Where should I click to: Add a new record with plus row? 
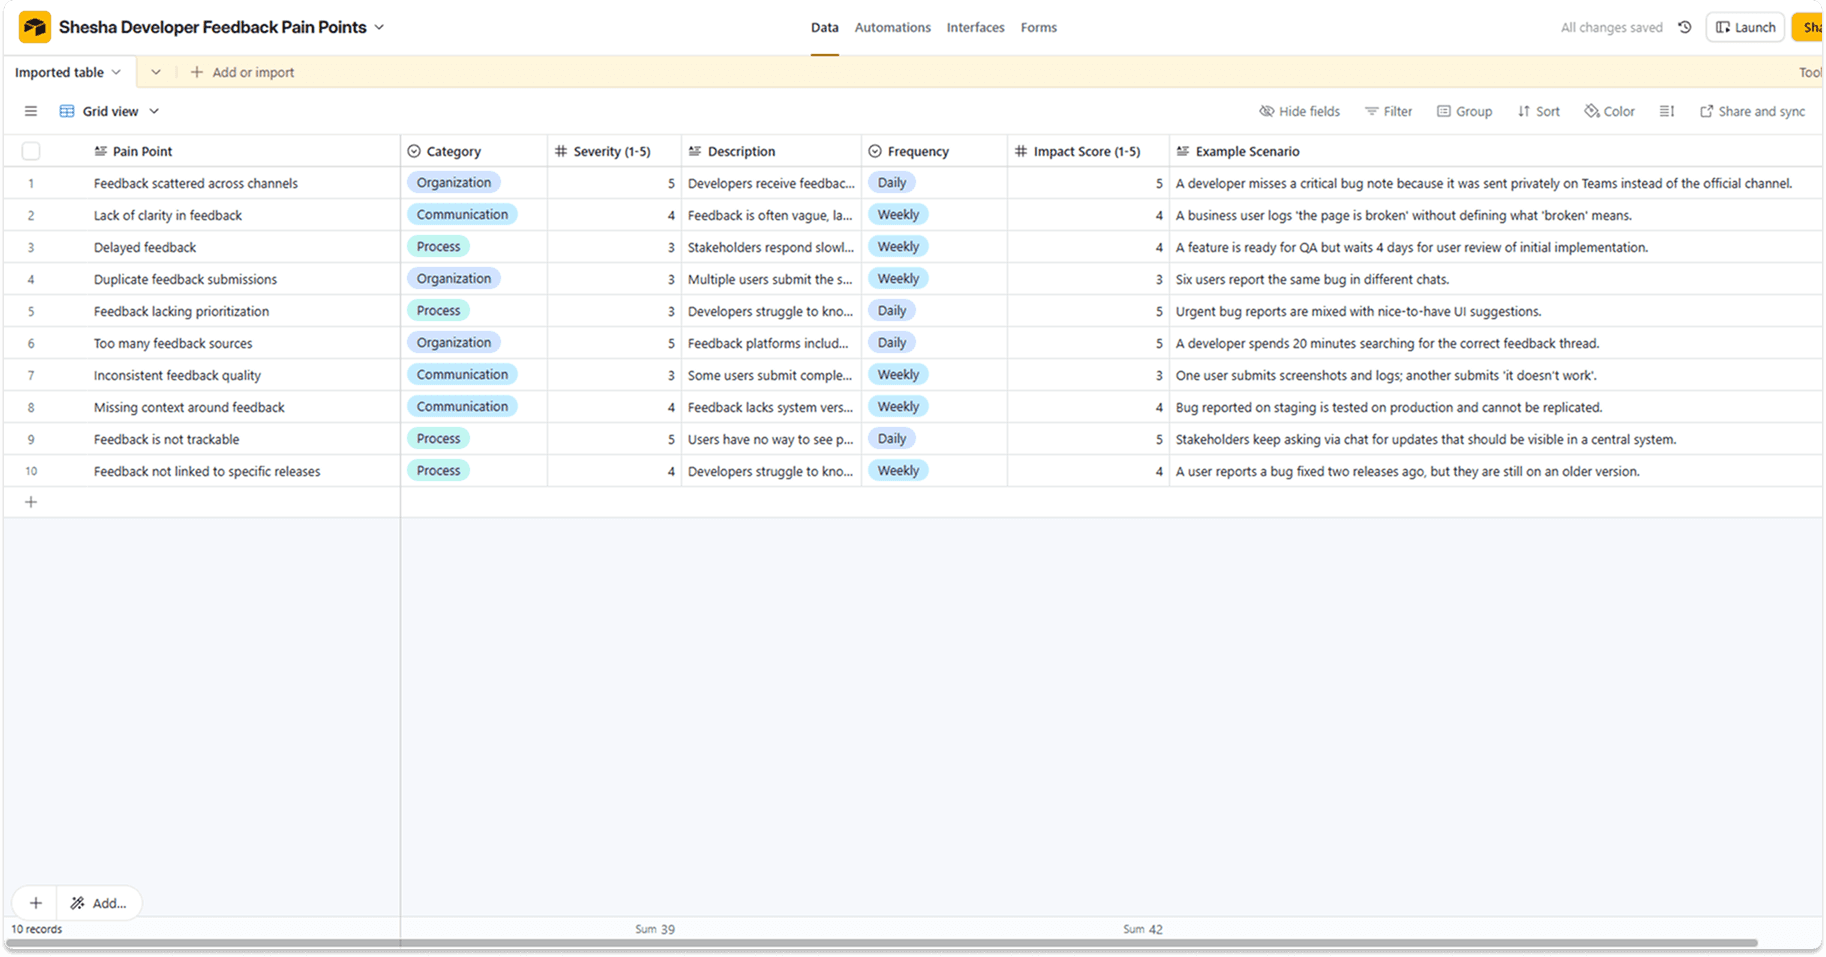(x=31, y=502)
